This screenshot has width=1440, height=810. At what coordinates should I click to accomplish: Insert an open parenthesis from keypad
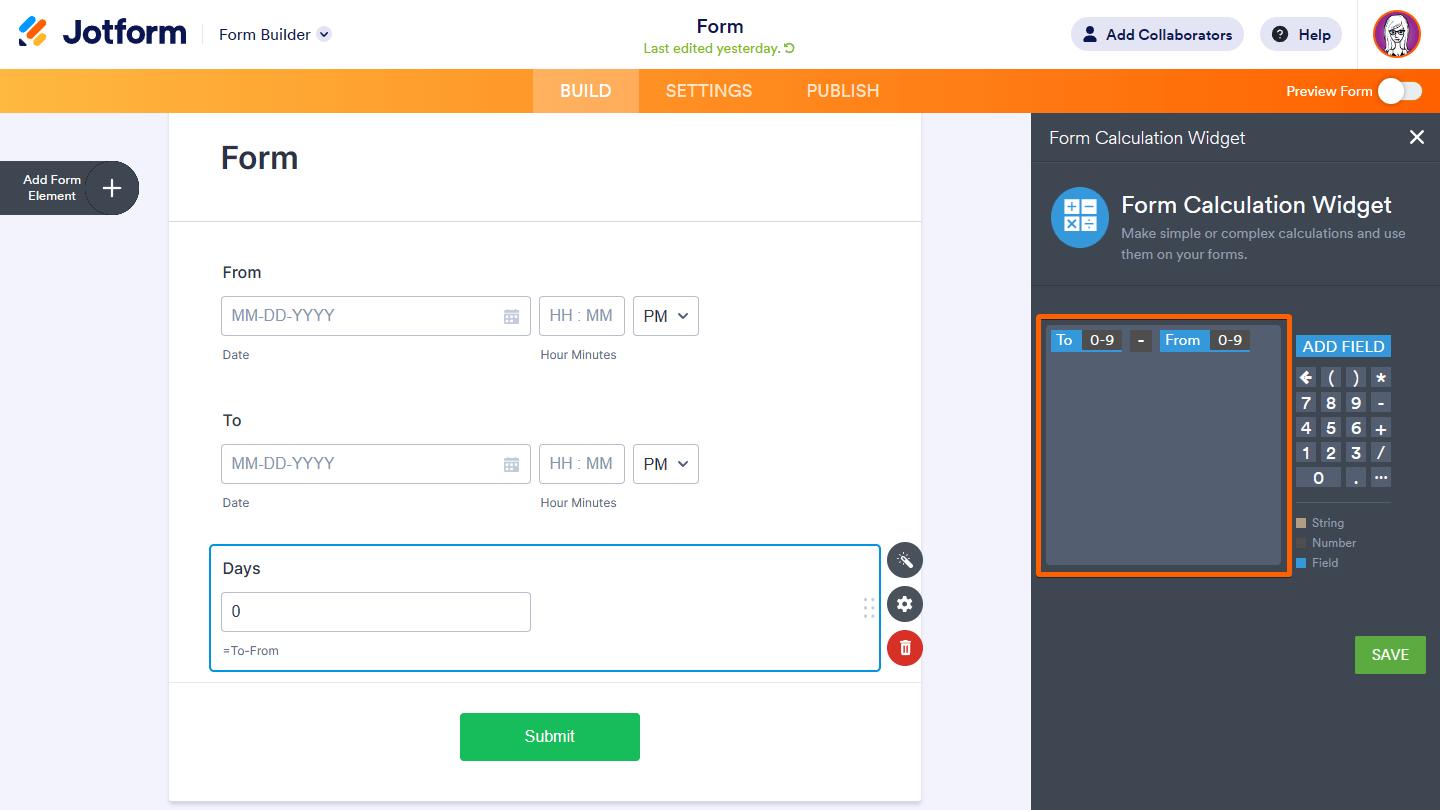point(1331,378)
